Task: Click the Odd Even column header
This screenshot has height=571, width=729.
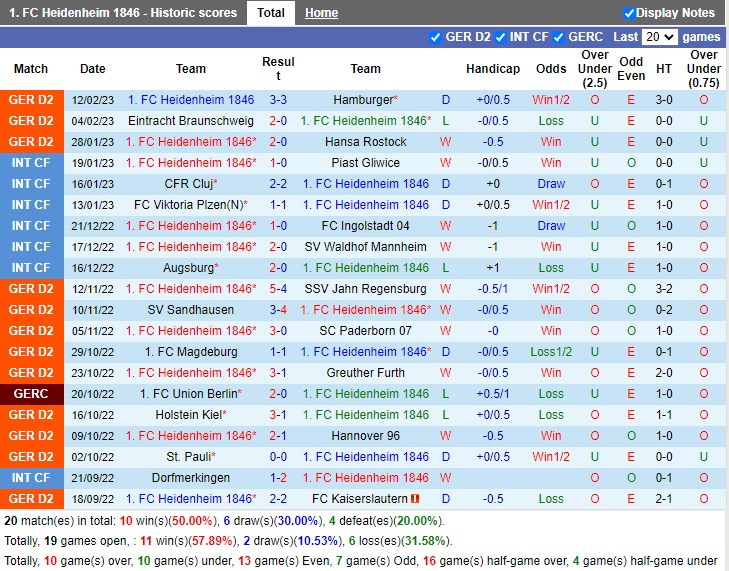Action: (x=631, y=69)
